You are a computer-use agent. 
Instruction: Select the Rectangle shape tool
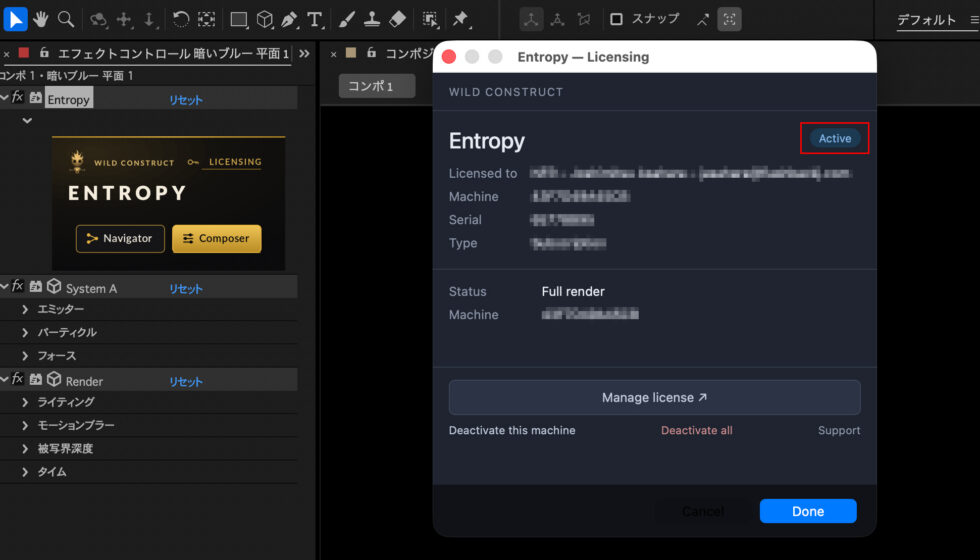coord(239,19)
